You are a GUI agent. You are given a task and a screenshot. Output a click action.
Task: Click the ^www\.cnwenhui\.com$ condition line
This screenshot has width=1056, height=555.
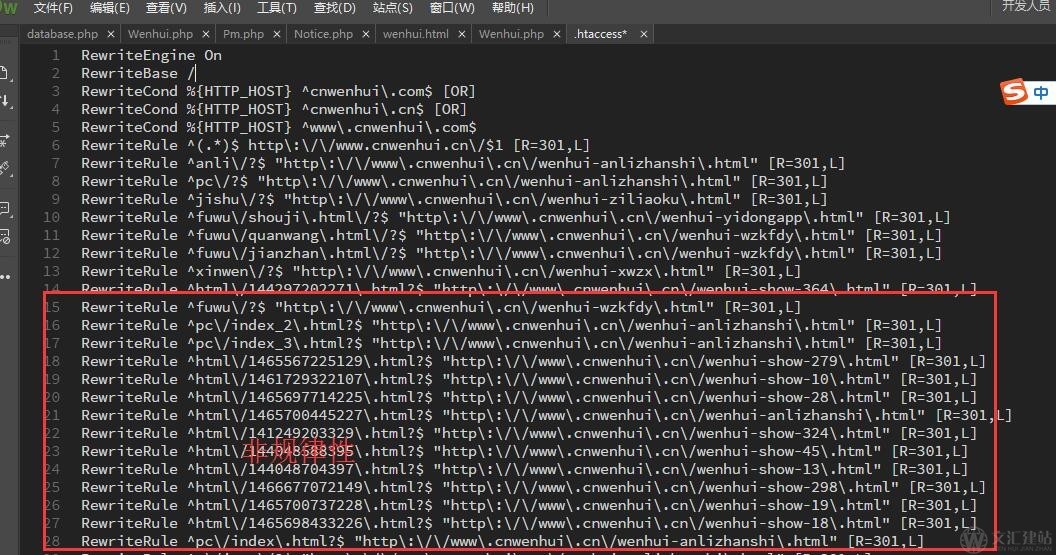coord(279,127)
